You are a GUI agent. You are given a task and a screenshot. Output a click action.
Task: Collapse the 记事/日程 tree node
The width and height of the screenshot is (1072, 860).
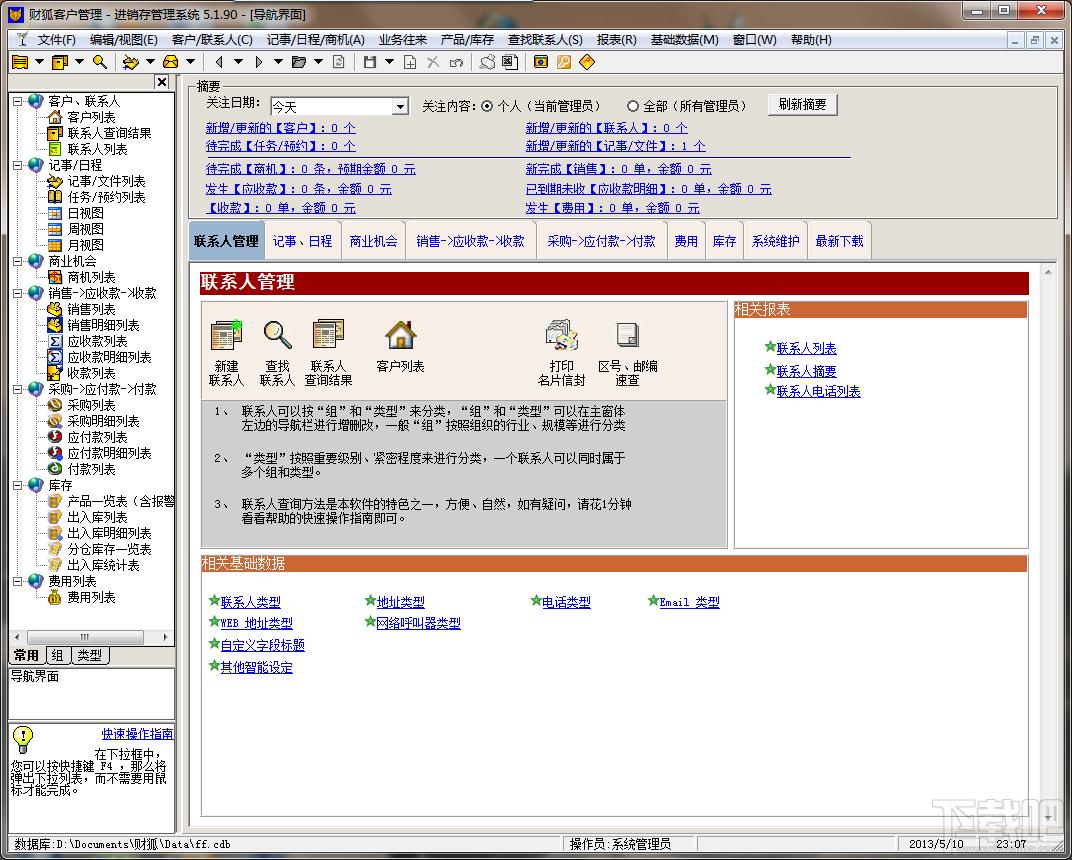pyautogui.click(x=18, y=165)
